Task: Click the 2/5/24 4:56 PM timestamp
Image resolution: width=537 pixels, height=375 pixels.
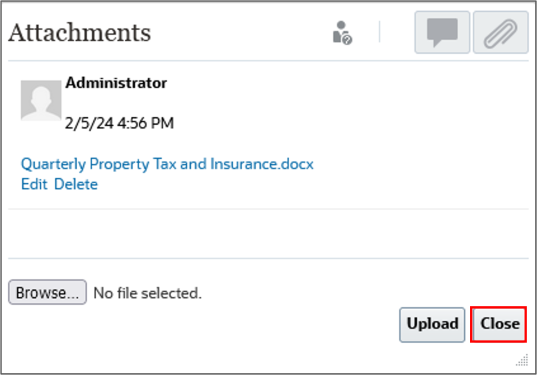Action: (x=120, y=123)
